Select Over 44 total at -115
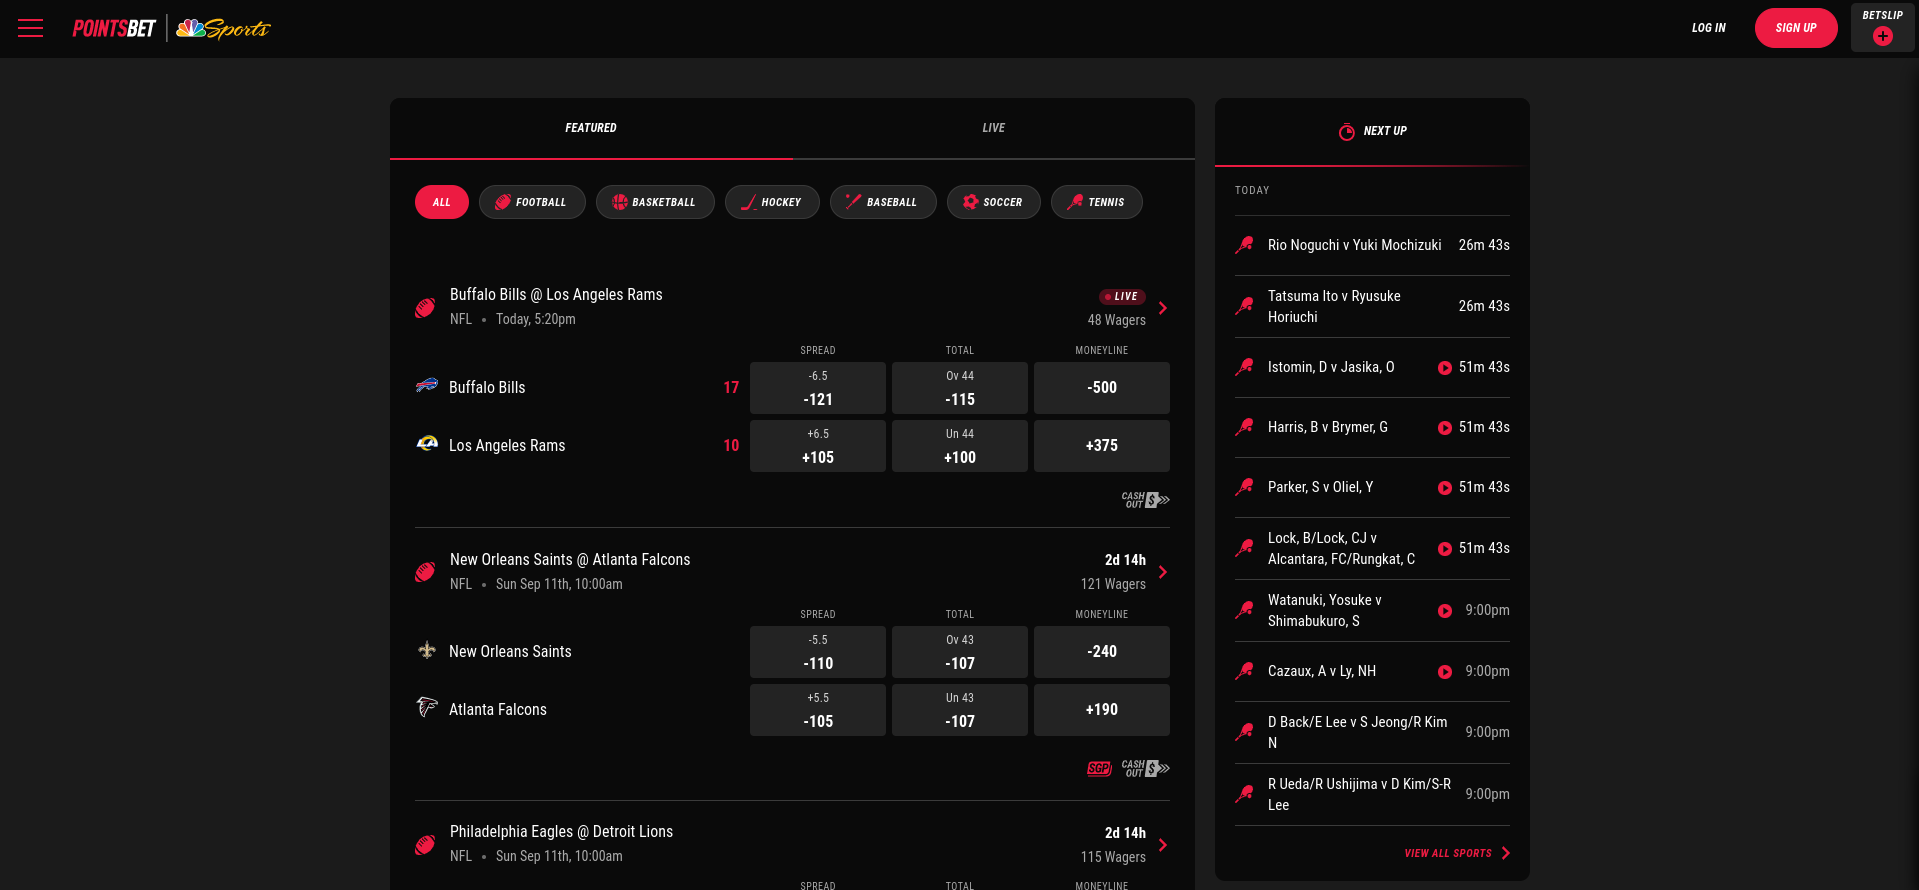The image size is (1919, 890). coord(960,388)
